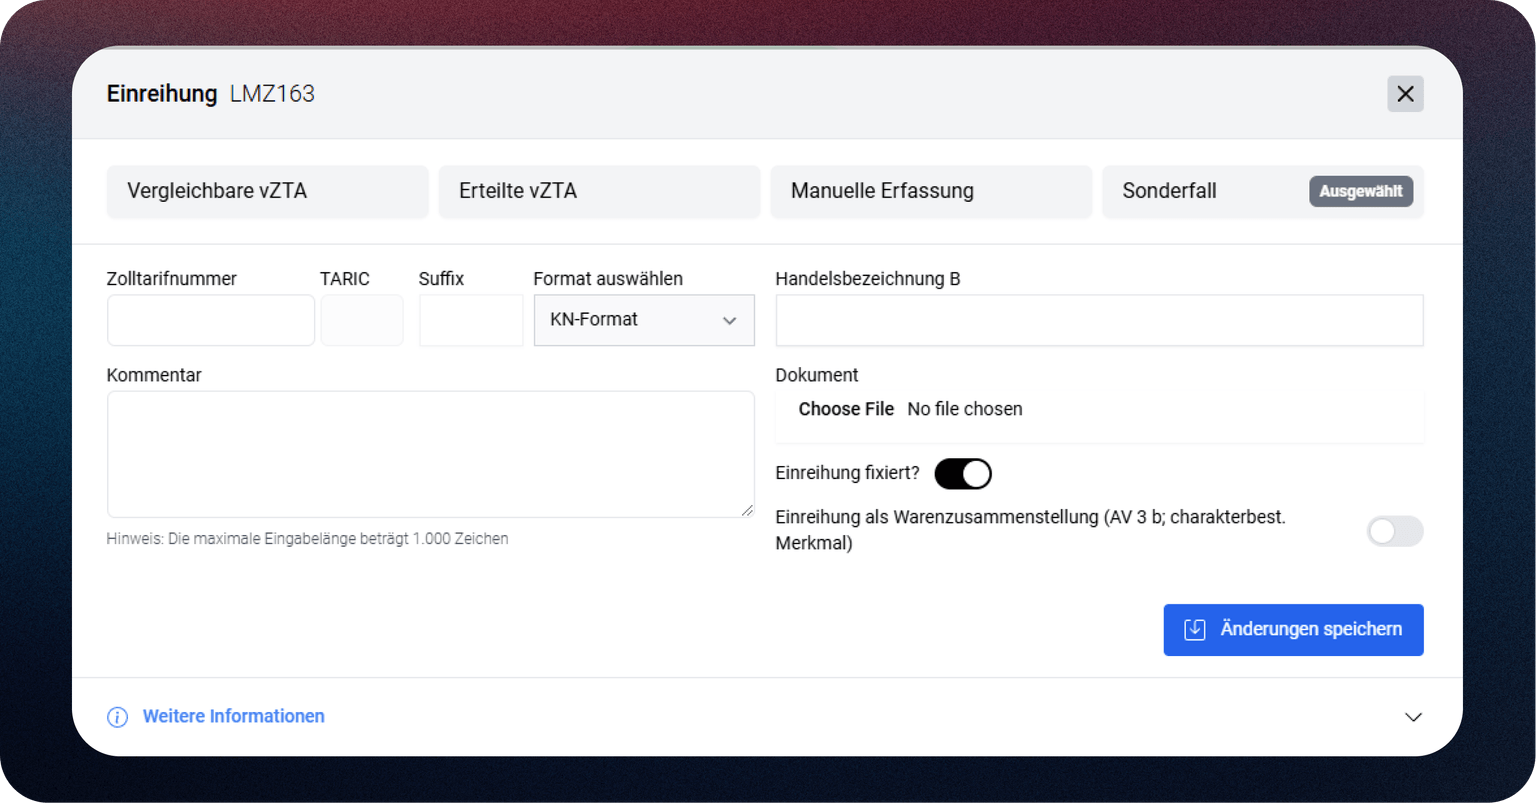Enable Einreihung als Warenzusammenstellung toggle

[x=1394, y=531]
